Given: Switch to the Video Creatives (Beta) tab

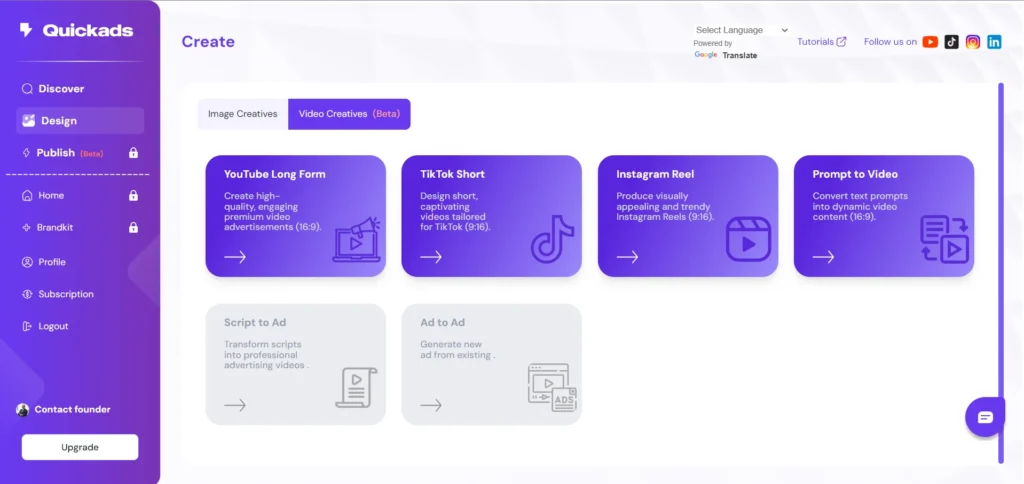Looking at the screenshot, I should point(349,114).
